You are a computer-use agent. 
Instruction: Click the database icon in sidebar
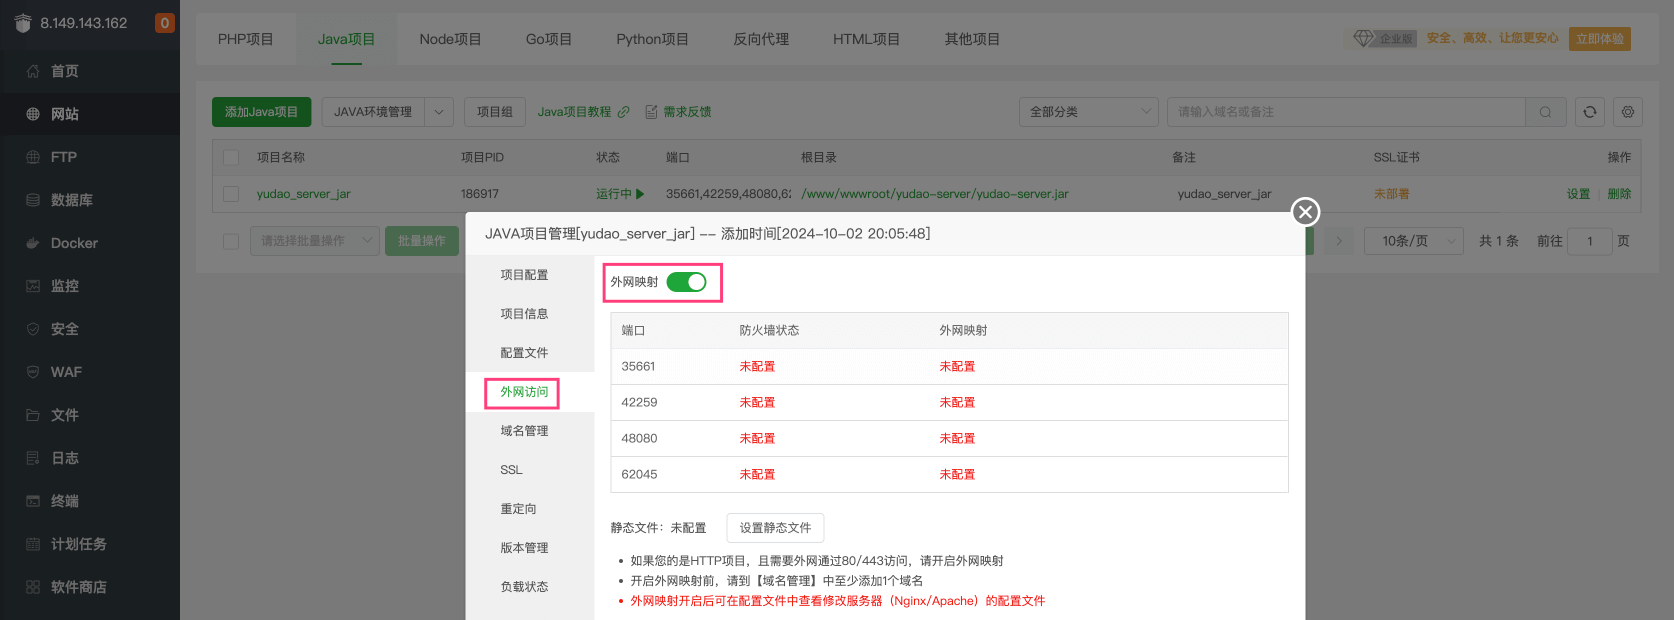[x=33, y=200]
